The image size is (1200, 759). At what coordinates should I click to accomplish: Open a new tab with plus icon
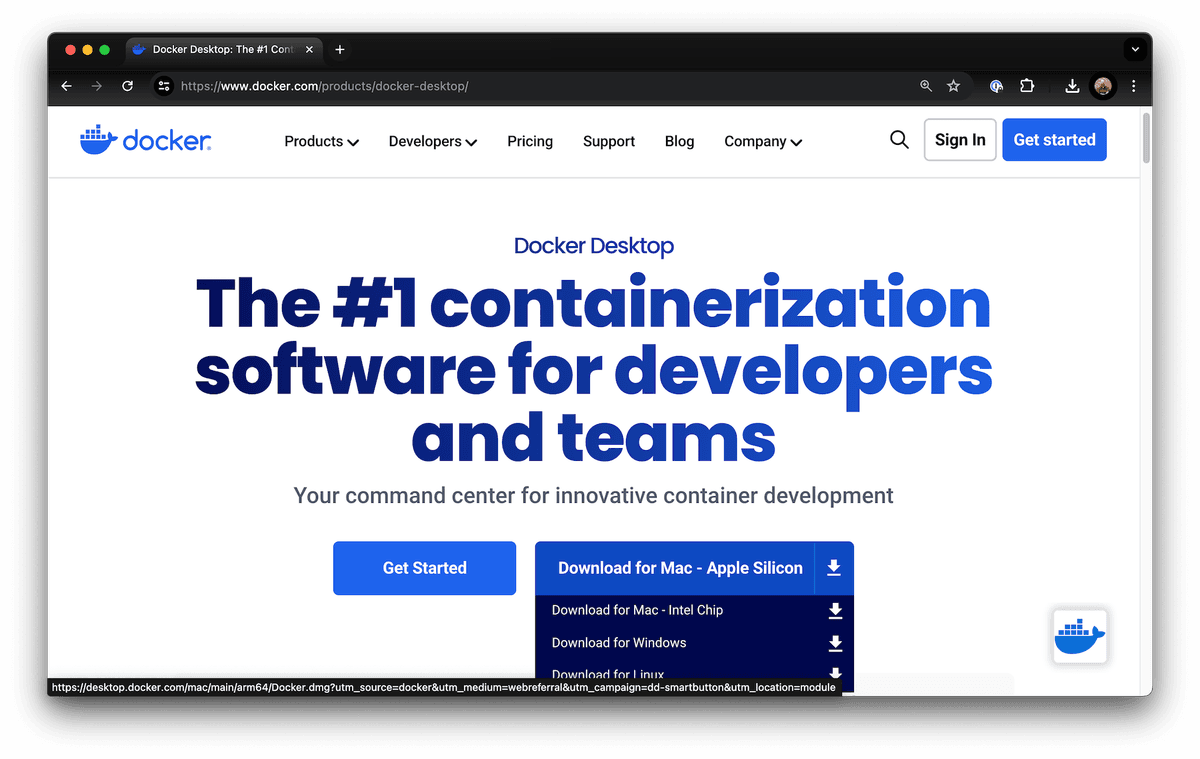click(x=340, y=49)
